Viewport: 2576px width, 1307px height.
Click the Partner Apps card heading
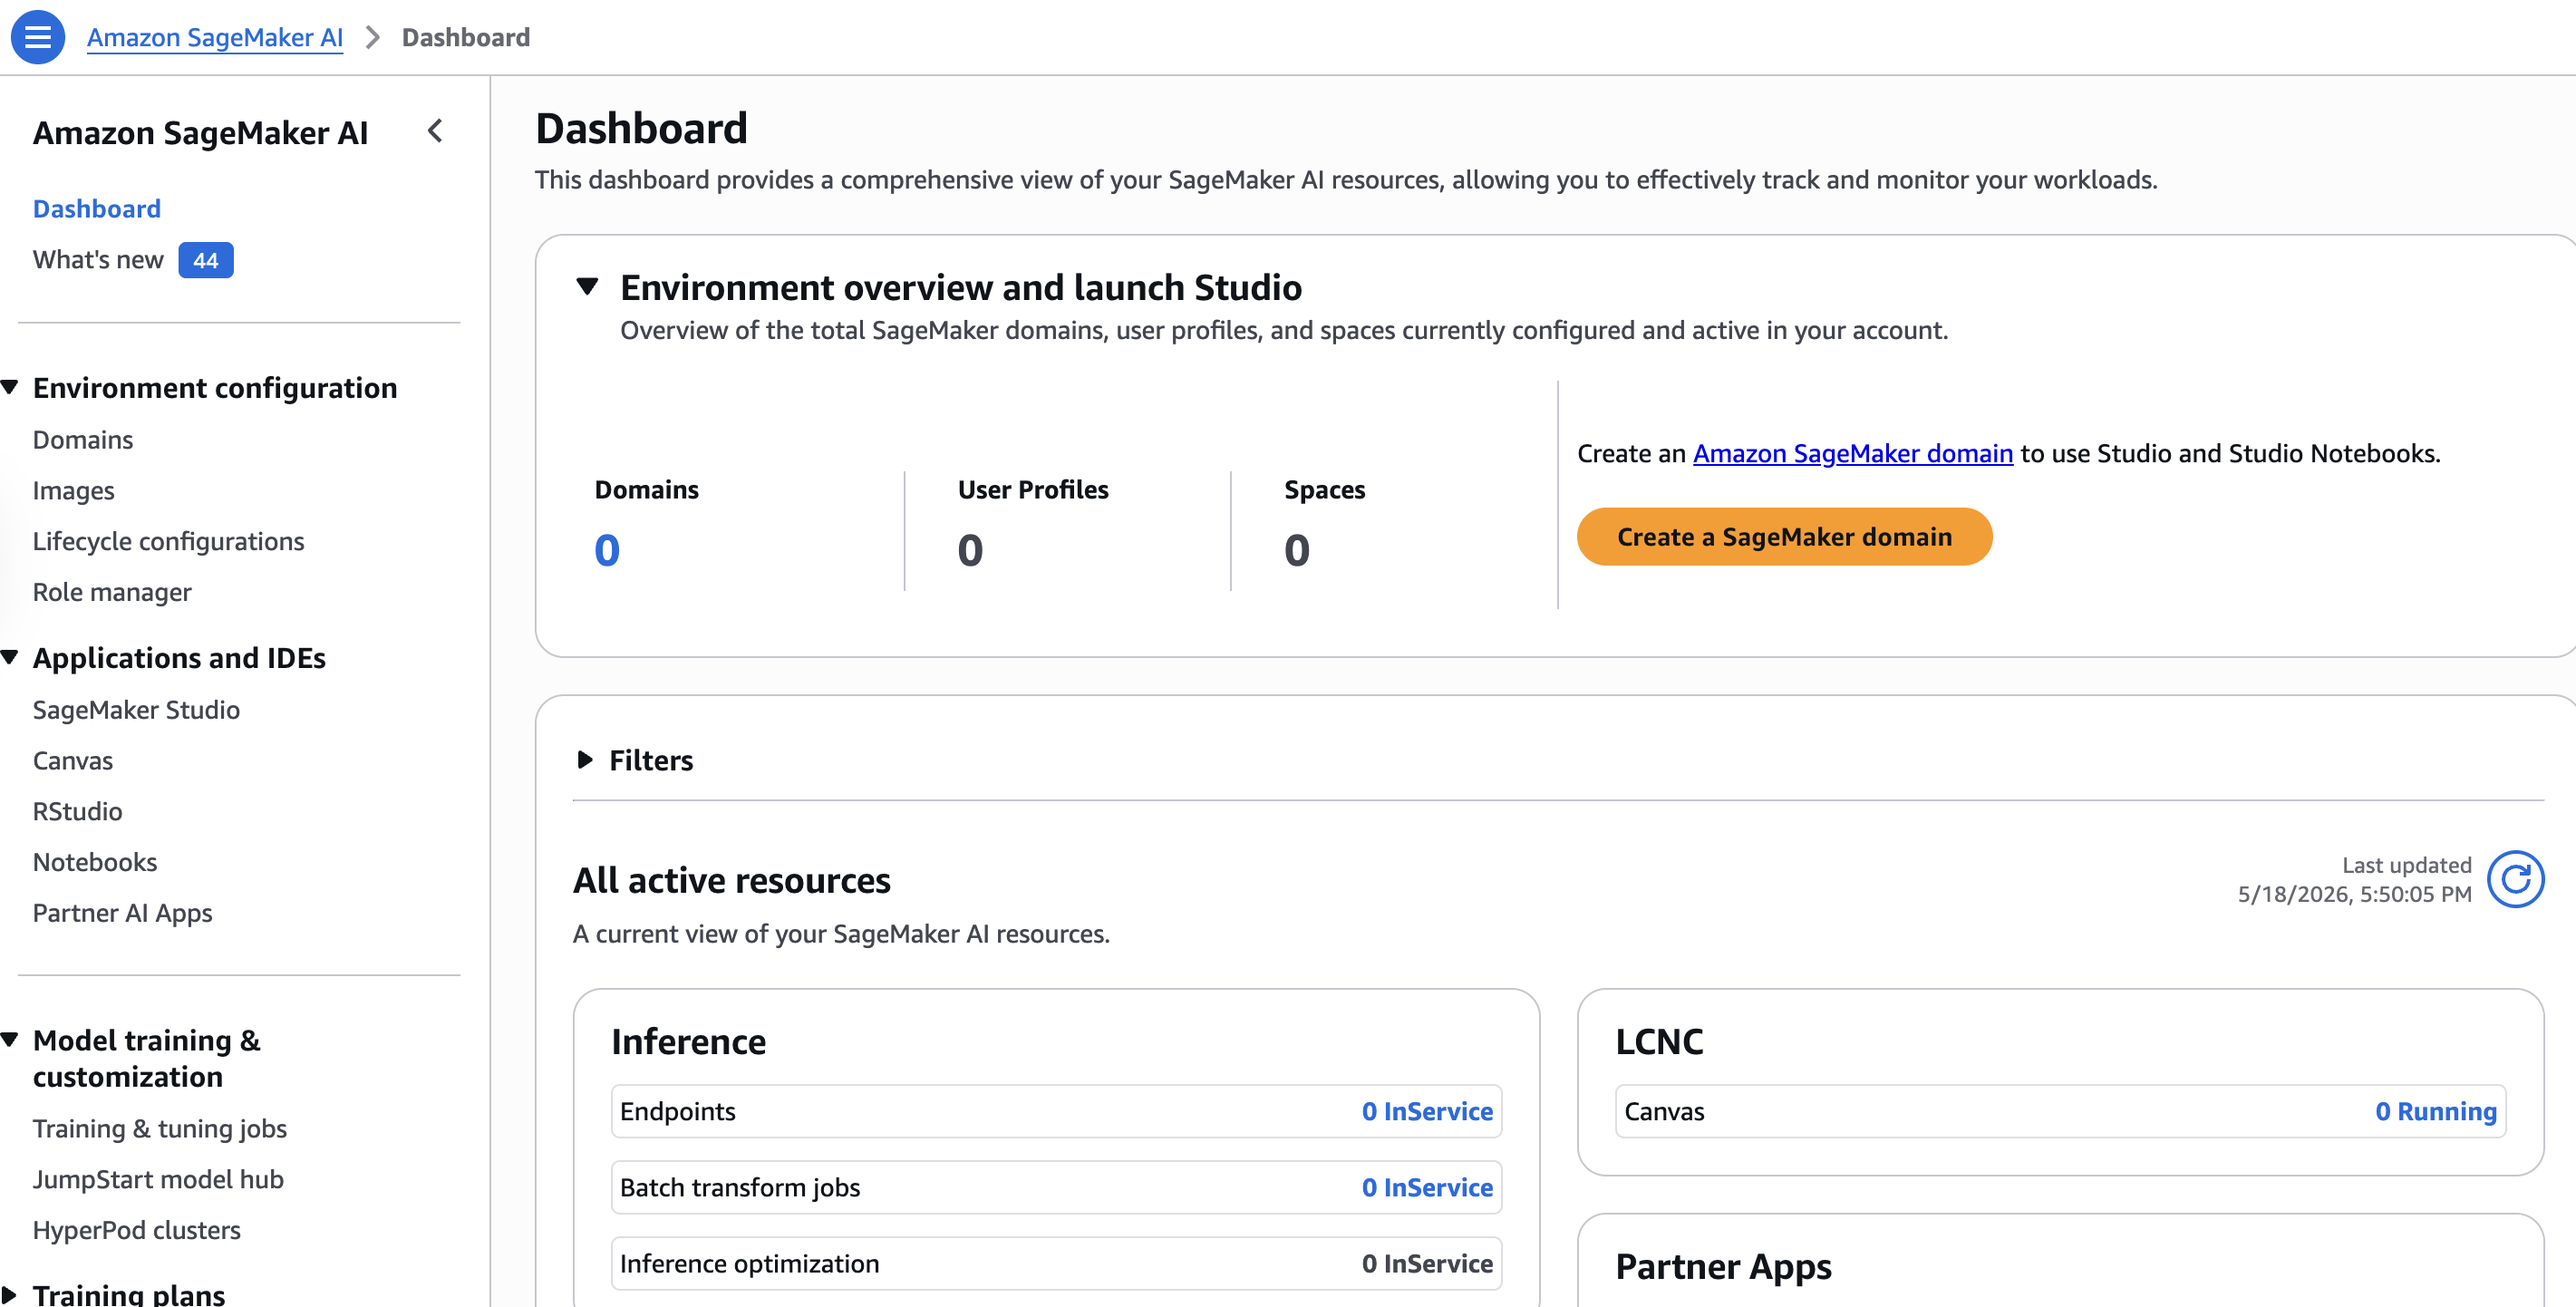1724,1266
